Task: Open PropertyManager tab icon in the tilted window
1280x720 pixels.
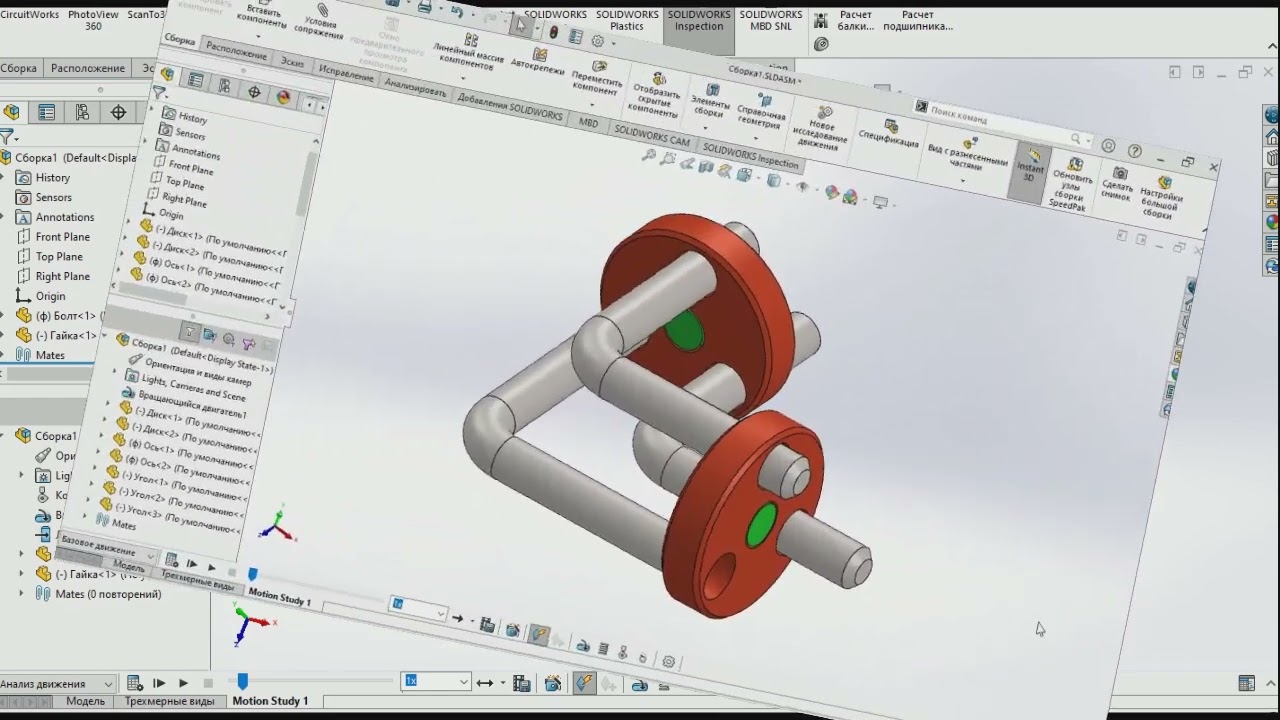Action: pos(196,80)
